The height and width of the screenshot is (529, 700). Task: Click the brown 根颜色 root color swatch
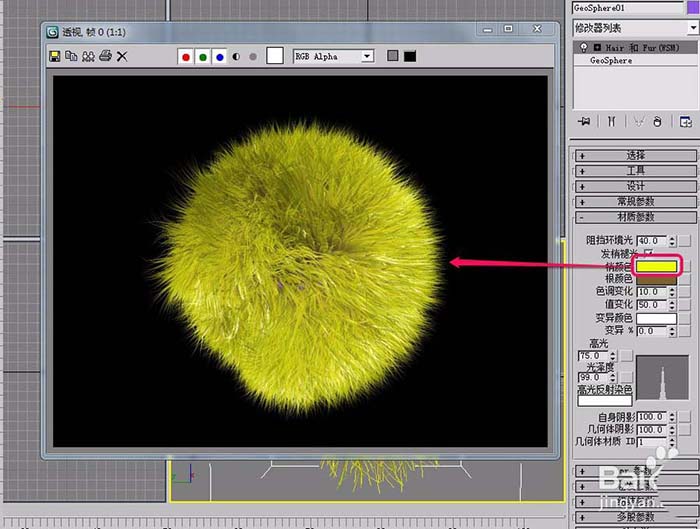coord(657,279)
